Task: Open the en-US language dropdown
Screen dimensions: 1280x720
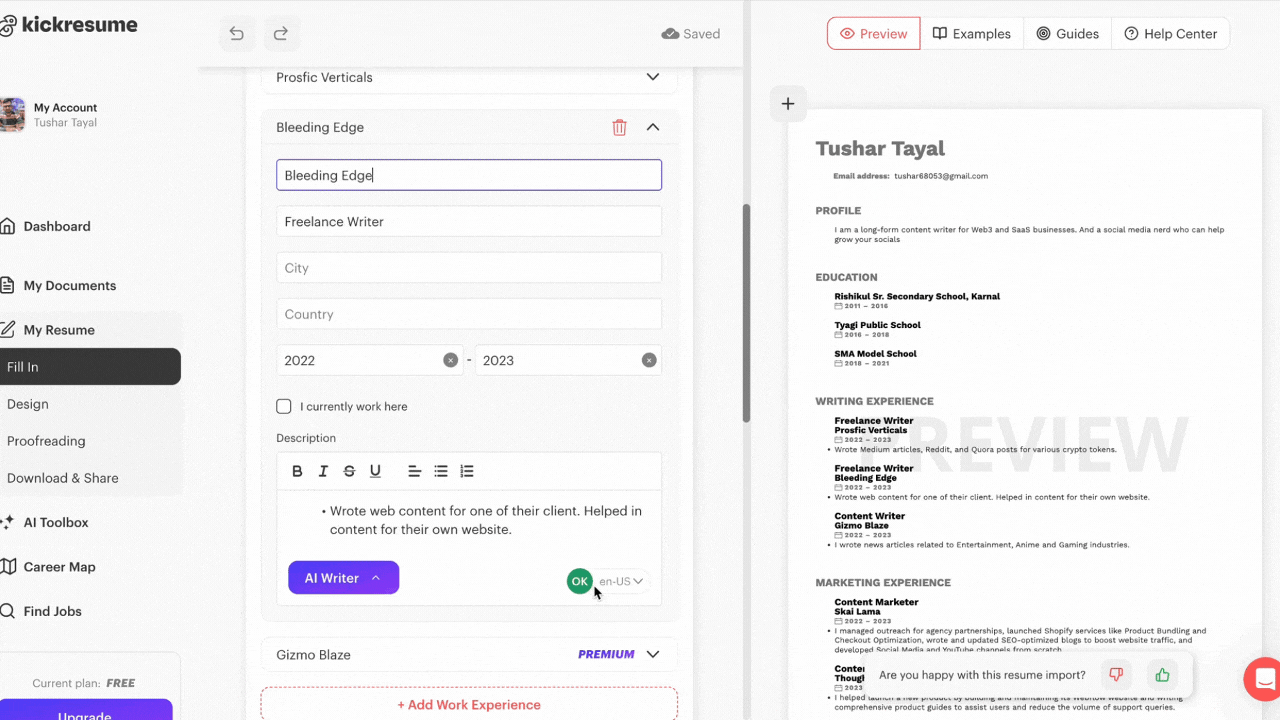Action: click(622, 581)
